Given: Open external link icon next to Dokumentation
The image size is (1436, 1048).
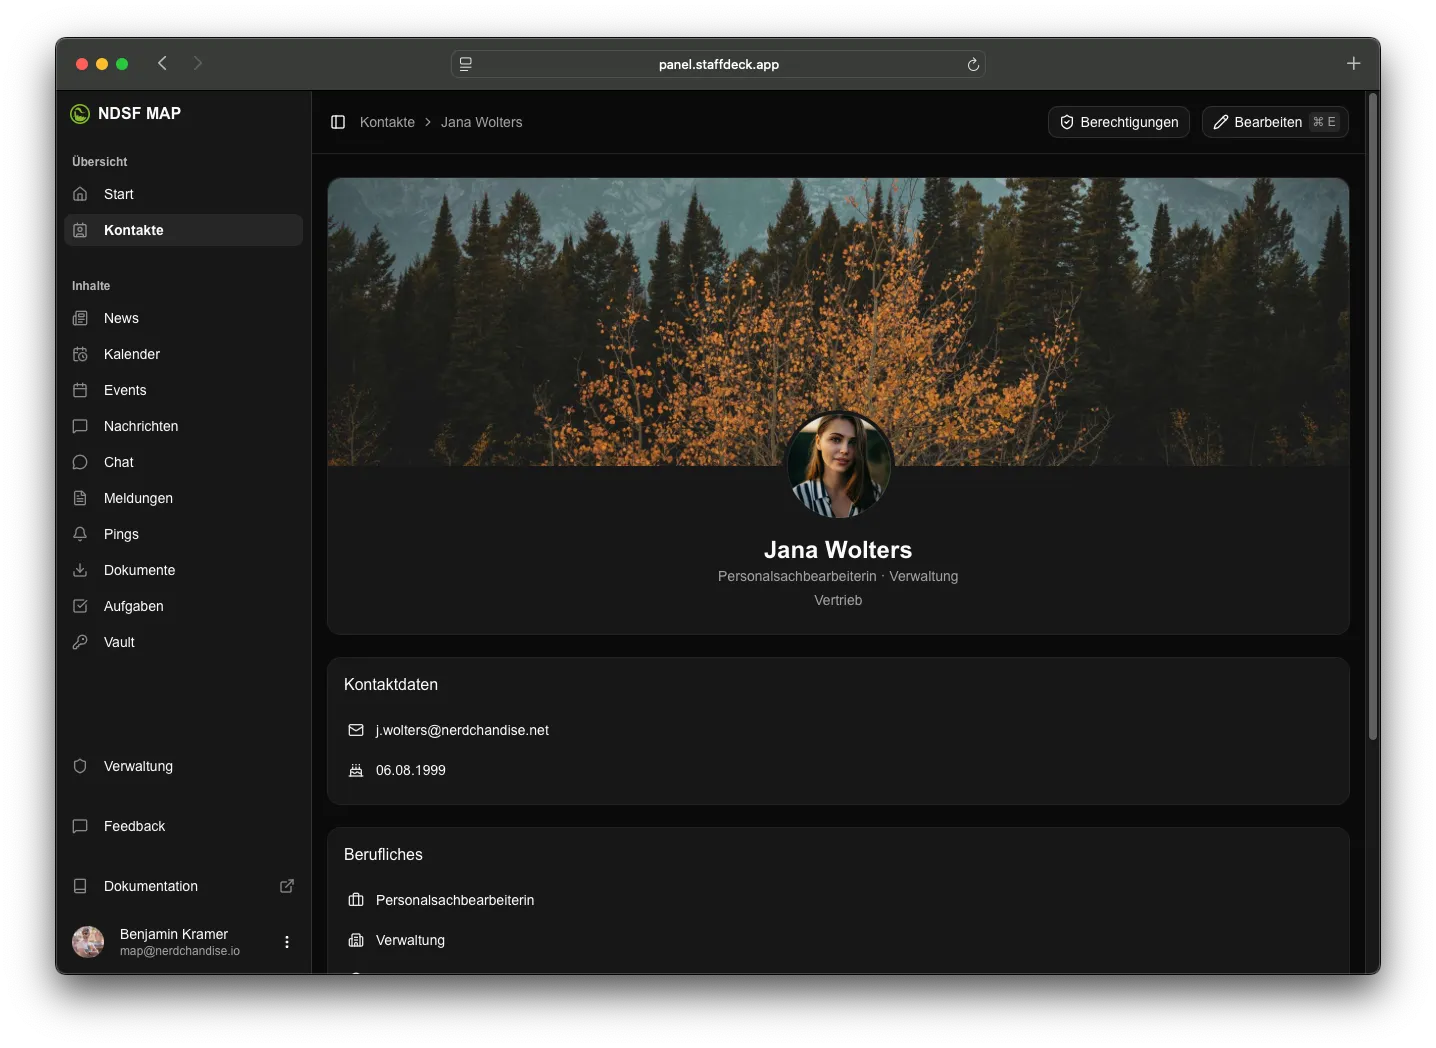Looking at the screenshot, I should tap(287, 886).
